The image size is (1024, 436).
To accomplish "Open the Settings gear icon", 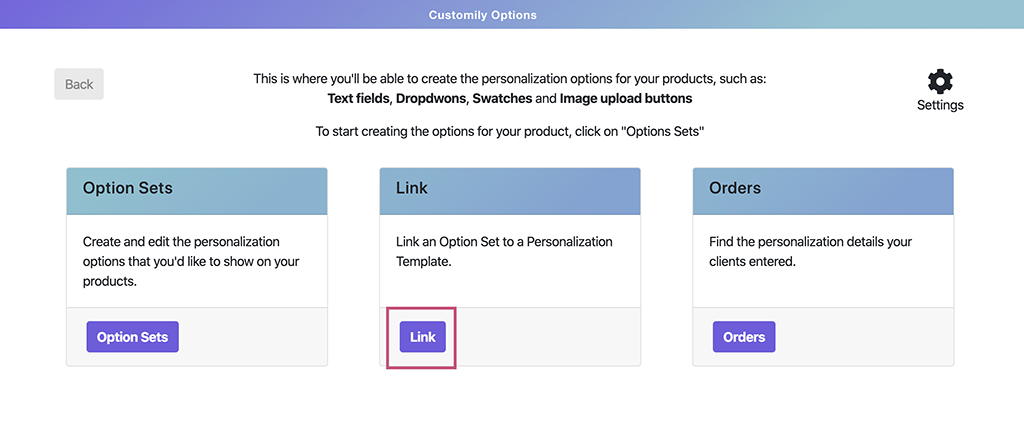I will 940,81.
